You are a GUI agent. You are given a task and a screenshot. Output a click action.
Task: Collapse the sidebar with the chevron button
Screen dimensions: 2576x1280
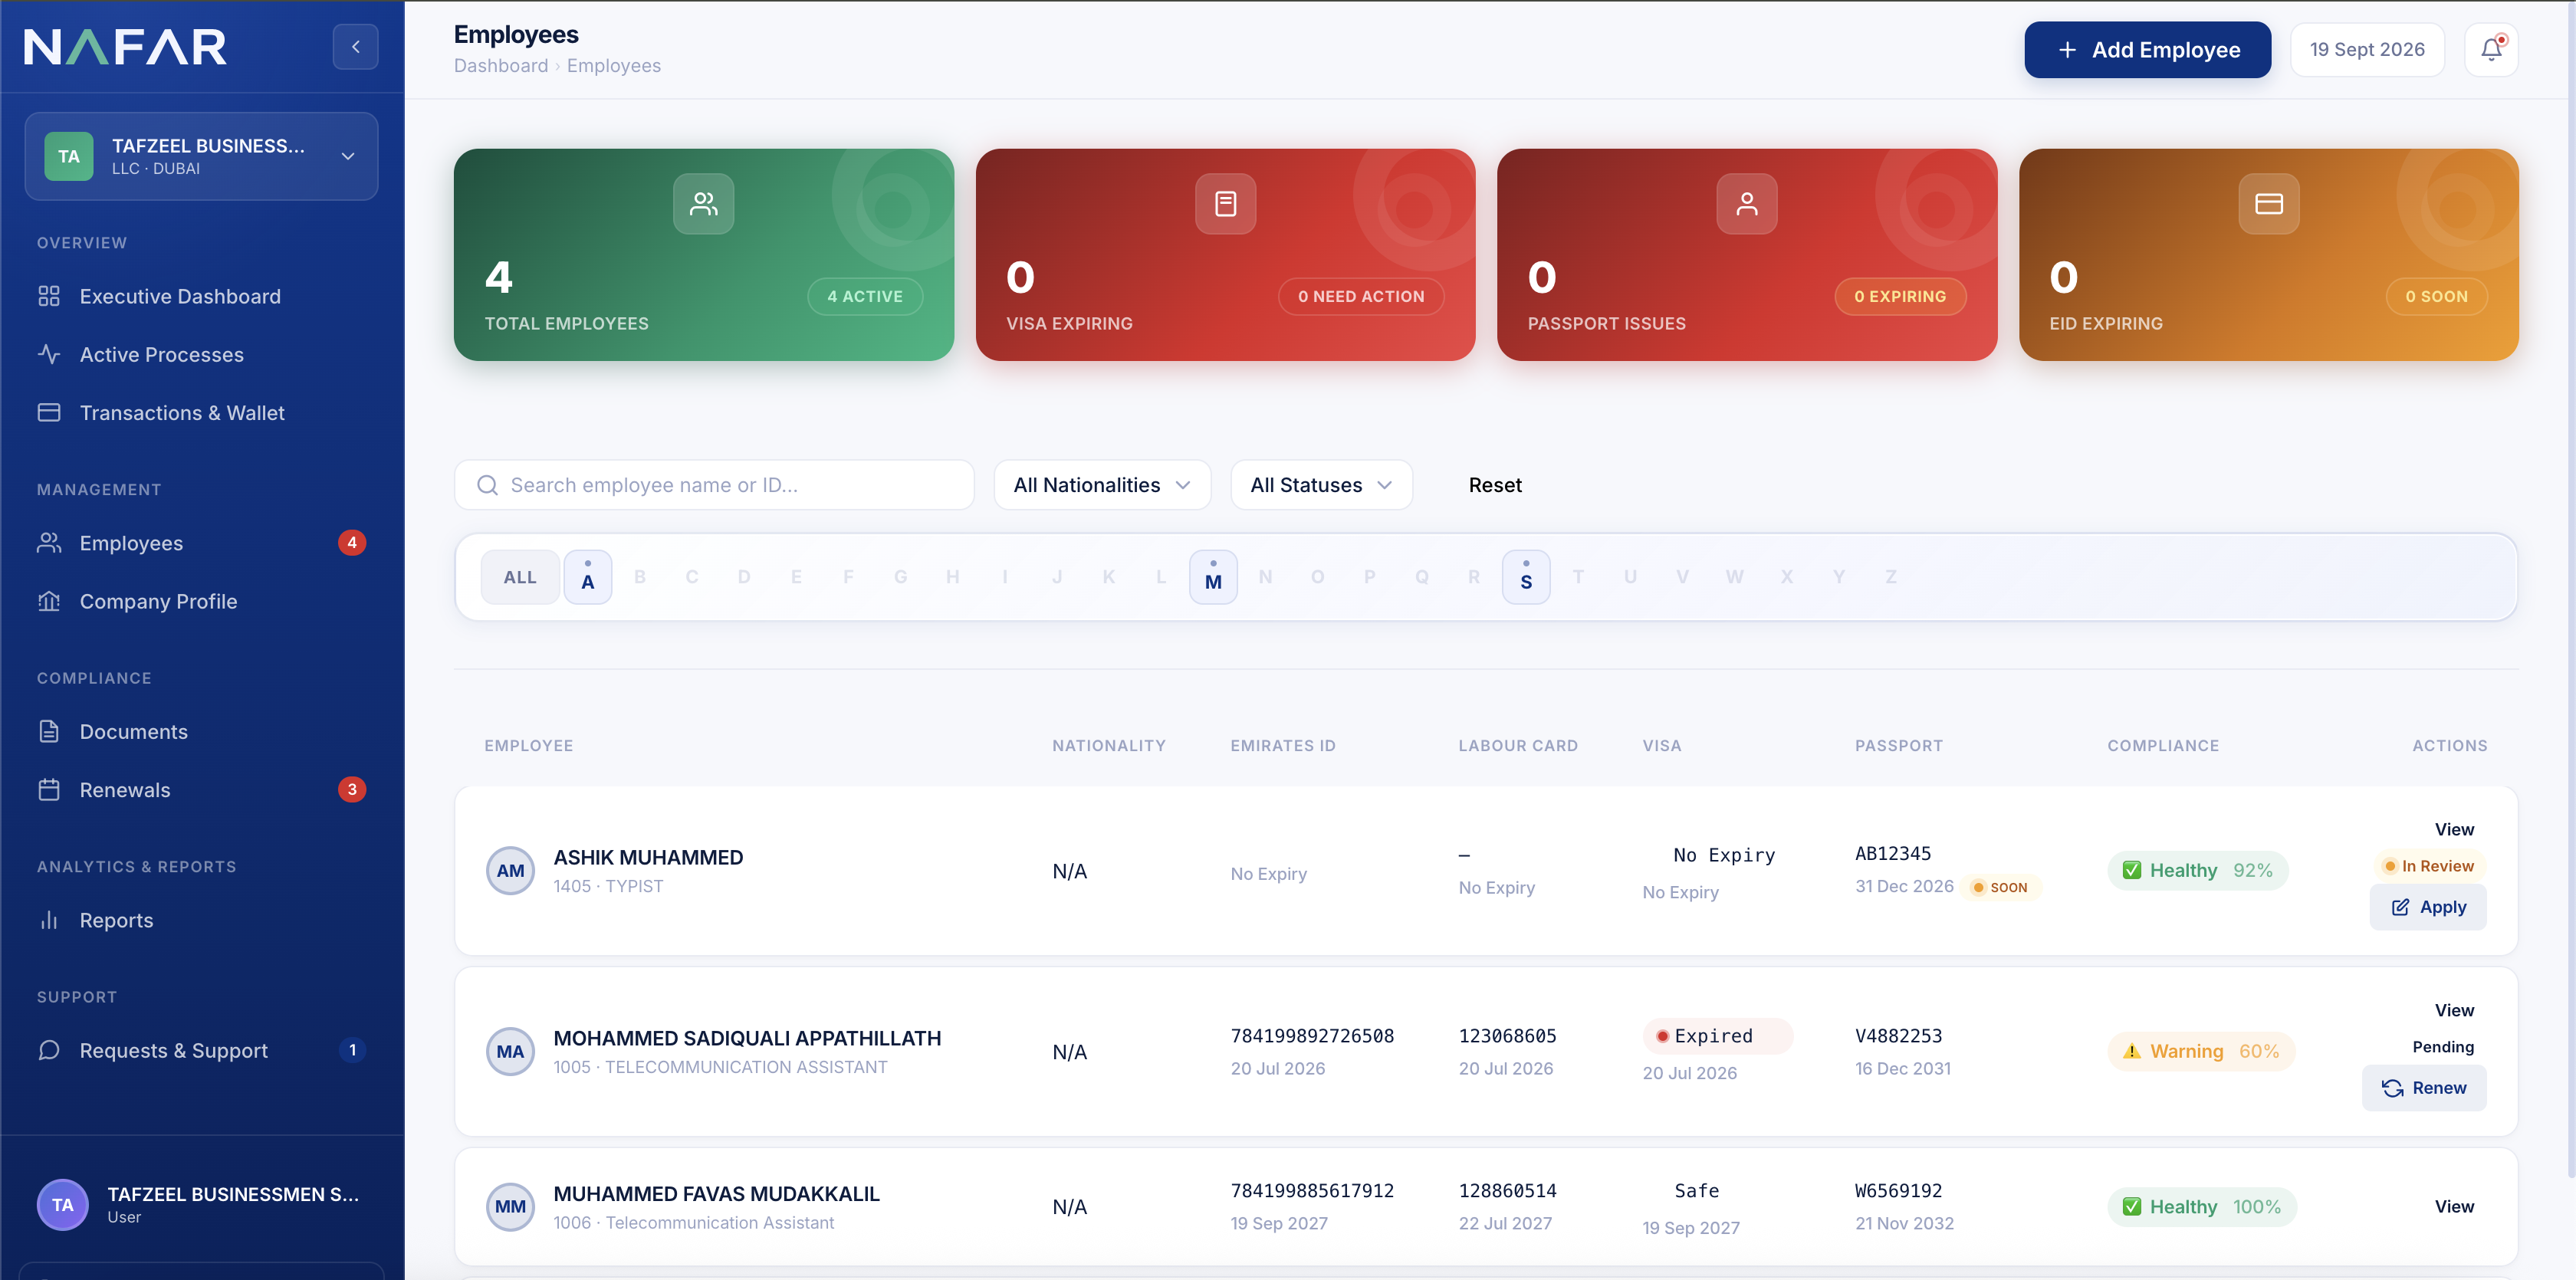(x=355, y=47)
